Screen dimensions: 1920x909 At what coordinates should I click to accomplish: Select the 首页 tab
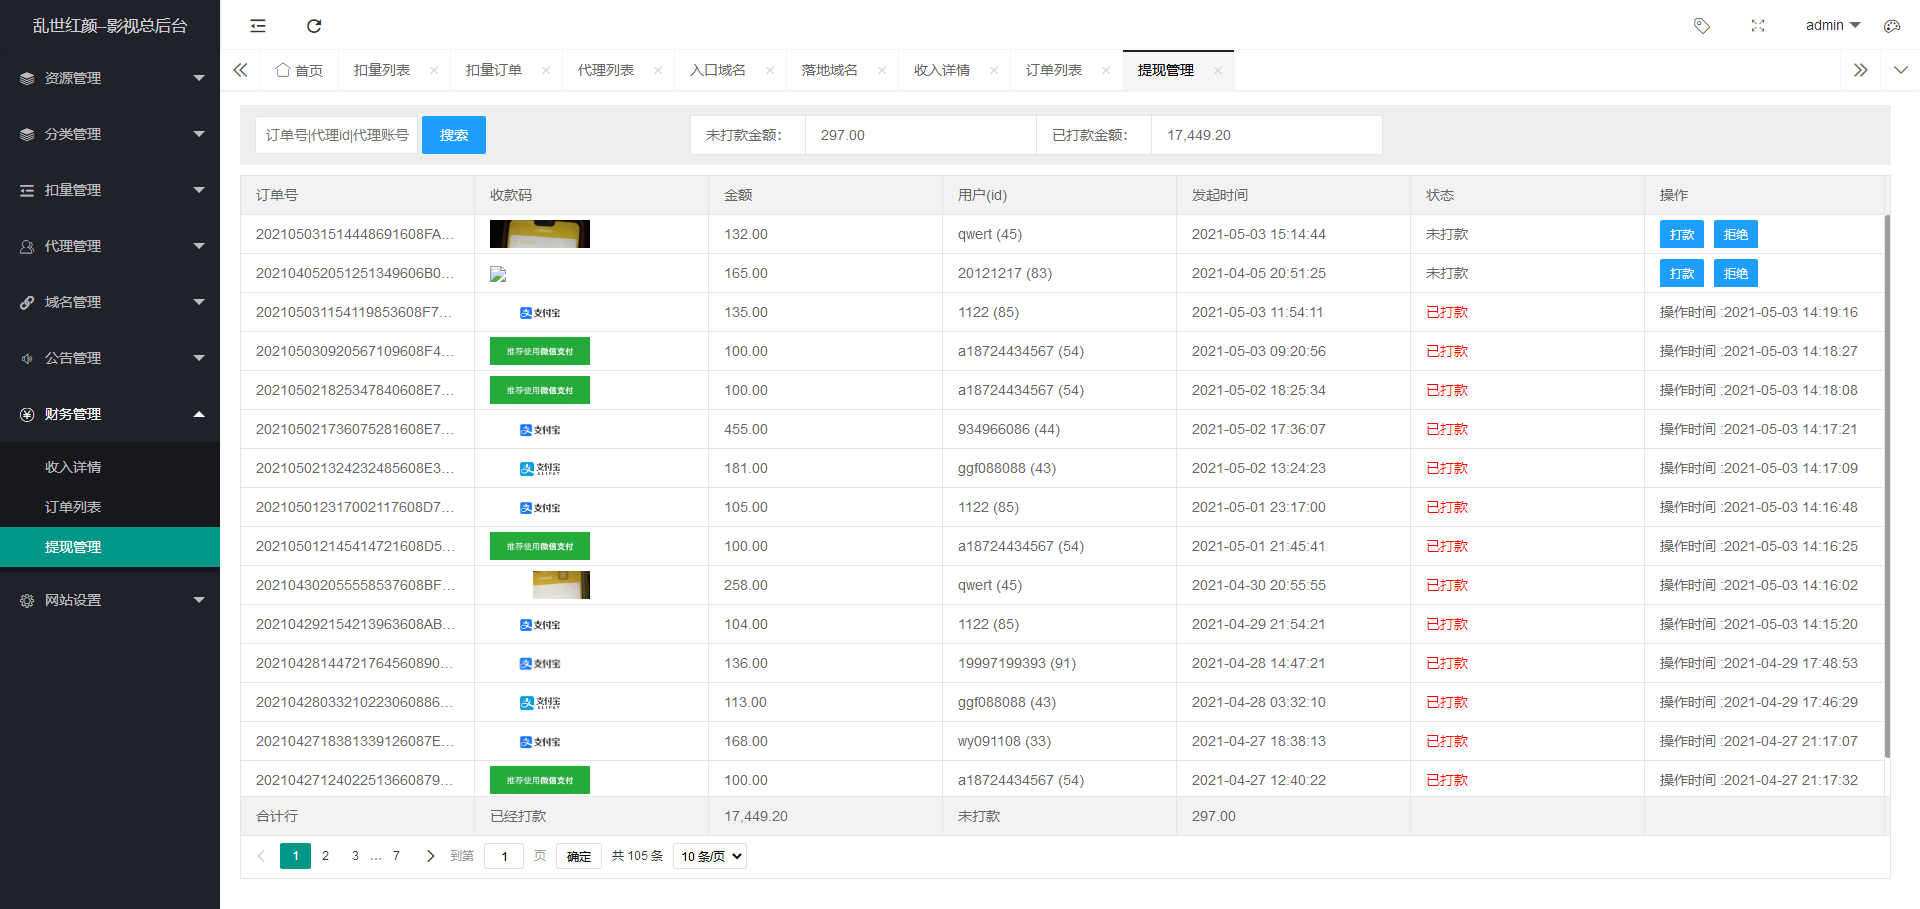pos(299,70)
